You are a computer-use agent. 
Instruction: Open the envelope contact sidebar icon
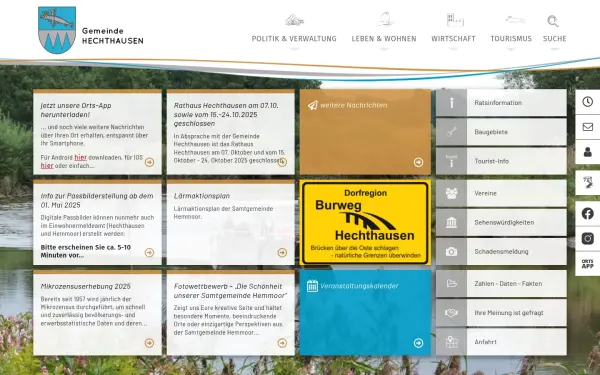coord(587,127)
